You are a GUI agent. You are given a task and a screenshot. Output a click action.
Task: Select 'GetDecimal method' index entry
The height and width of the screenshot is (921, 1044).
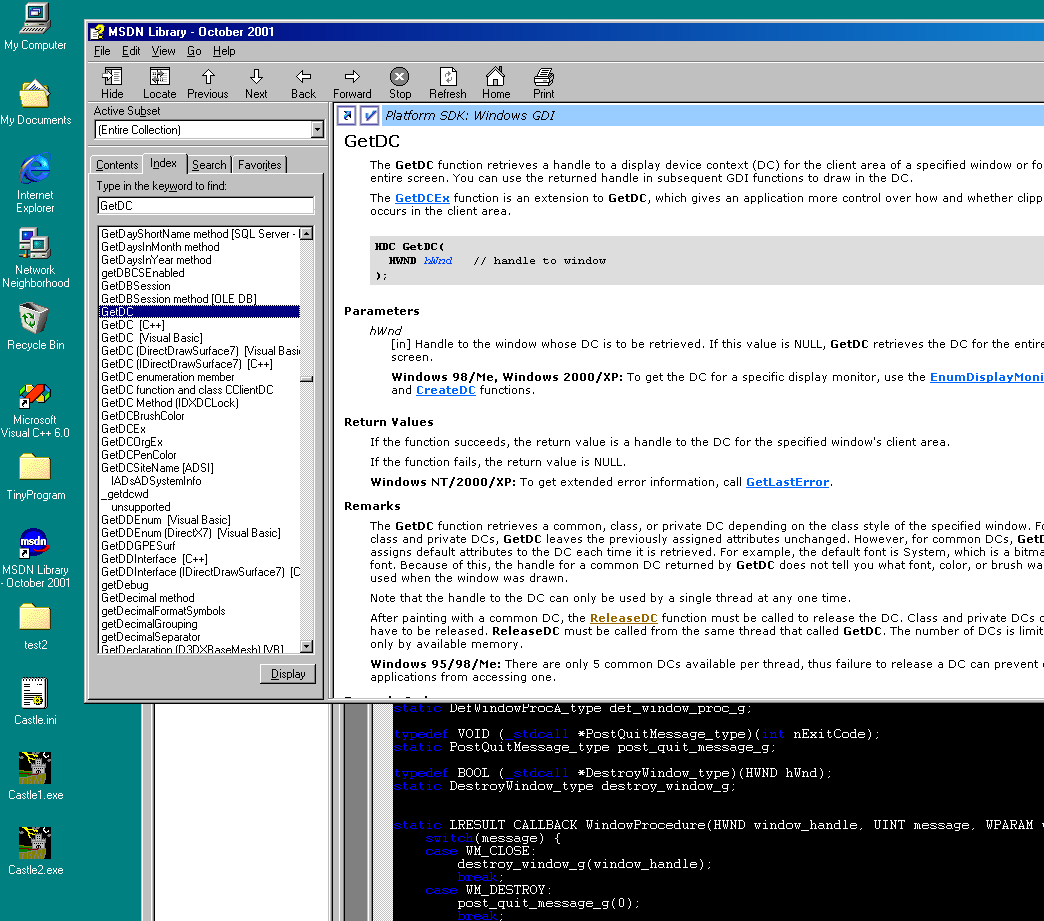click(148, 598)
